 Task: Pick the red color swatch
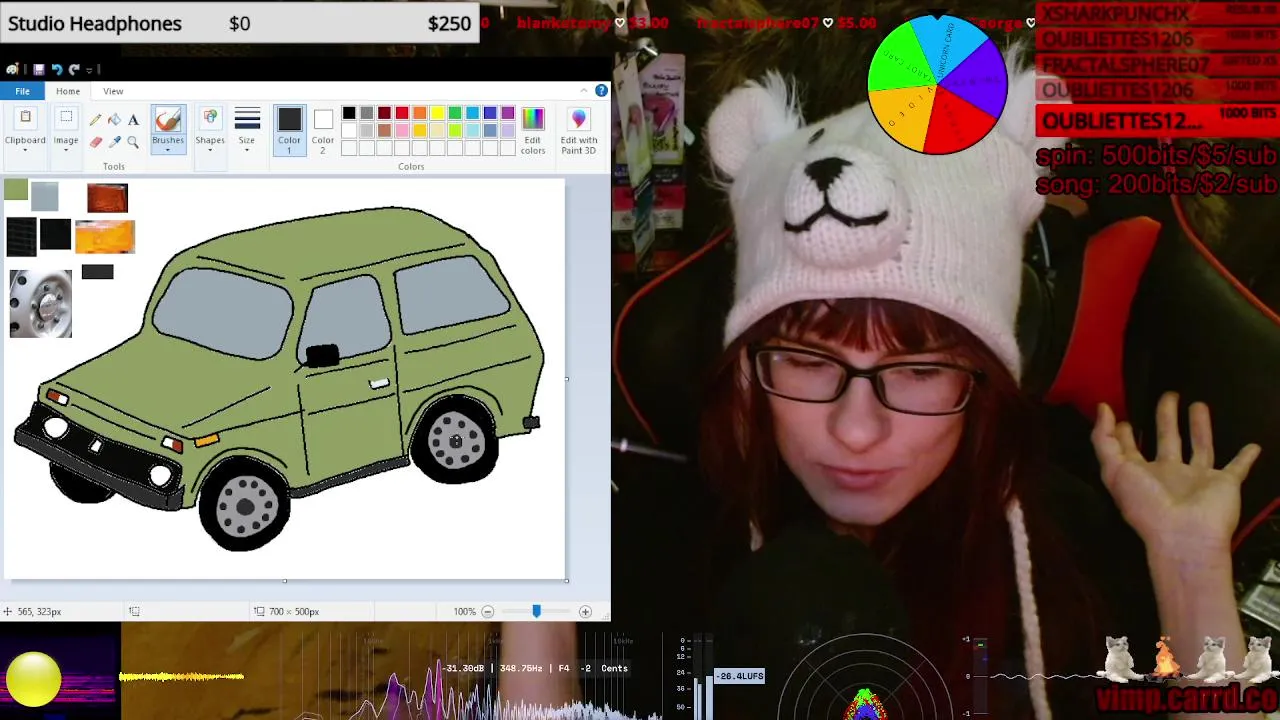point(402,113)
